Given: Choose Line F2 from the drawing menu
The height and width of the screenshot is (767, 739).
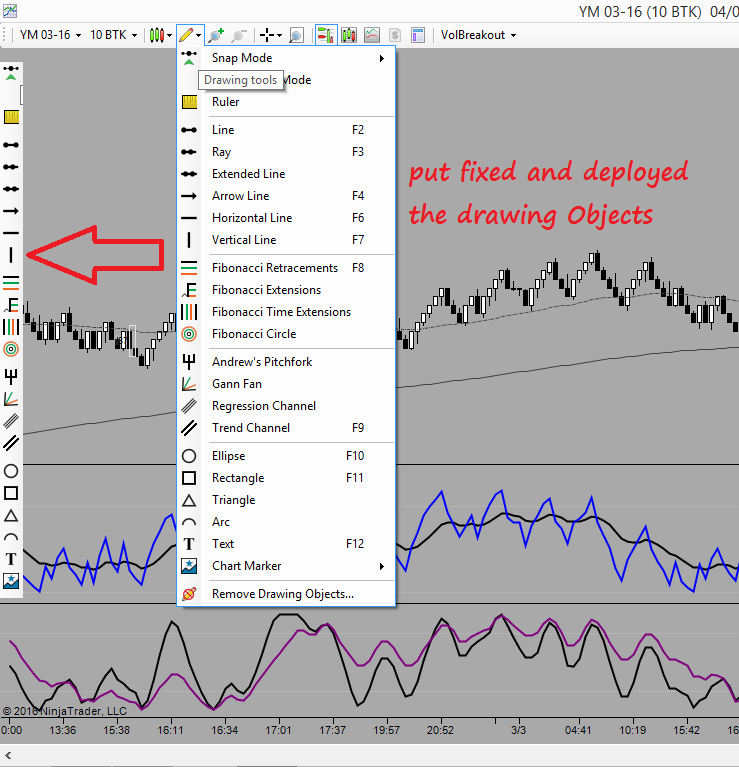Looking at the screenshot, I should point(286,130).
